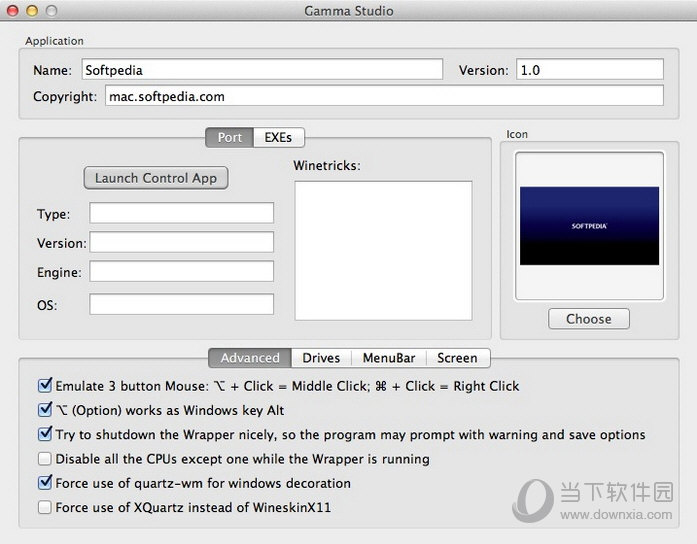The width and height of the screenshot is (697, 544).
Task: Switch to the Port tab
Action: coord(229,137)
